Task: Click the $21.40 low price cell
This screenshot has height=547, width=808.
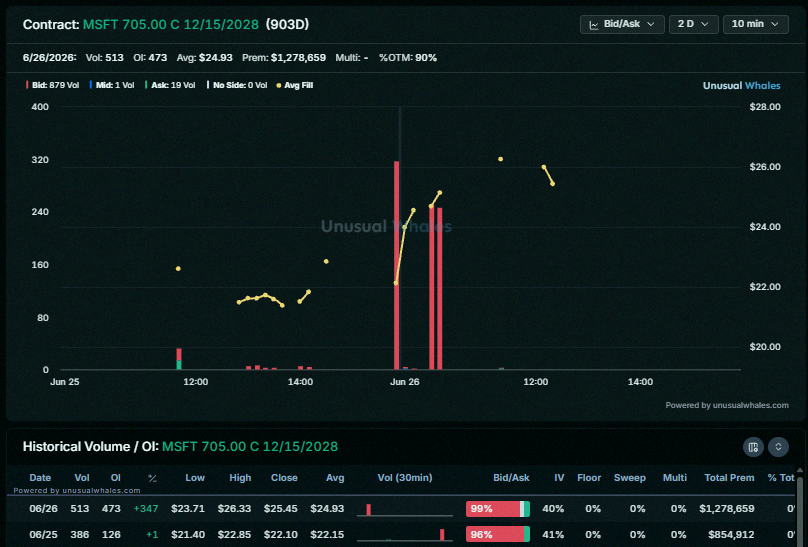Action: point(188,535)
